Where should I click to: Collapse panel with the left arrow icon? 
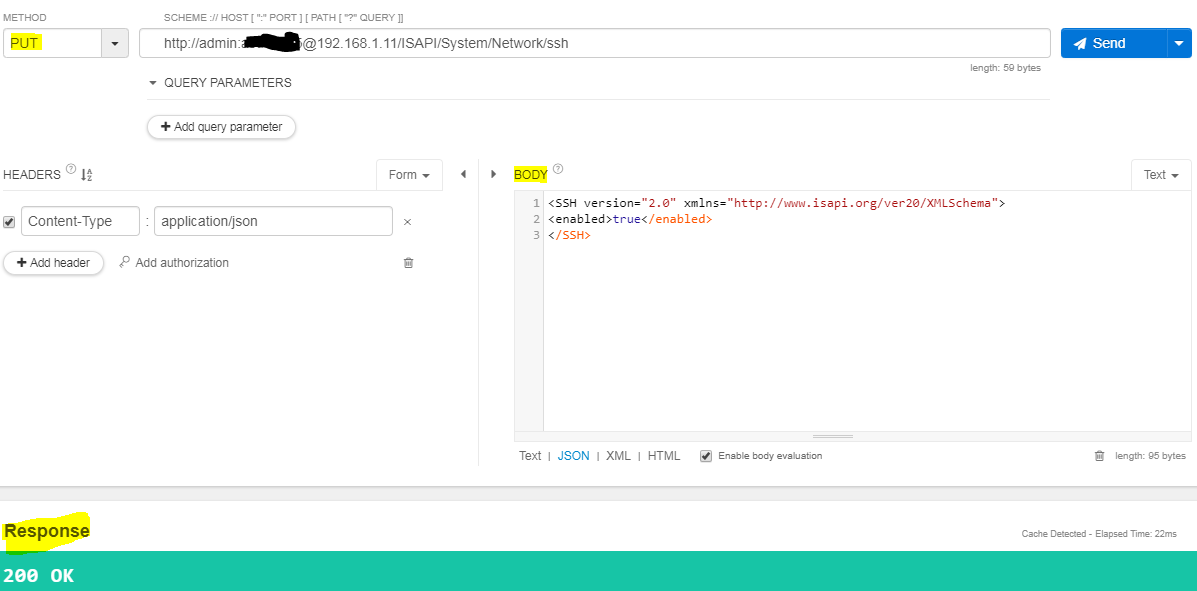point(463,174)
